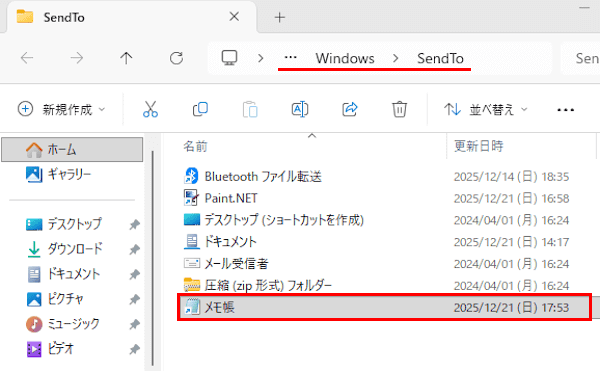The width and height of the screenshot is (600, 371).
Task: Click the navigation pane scrollbar
Action: (153, 258)
